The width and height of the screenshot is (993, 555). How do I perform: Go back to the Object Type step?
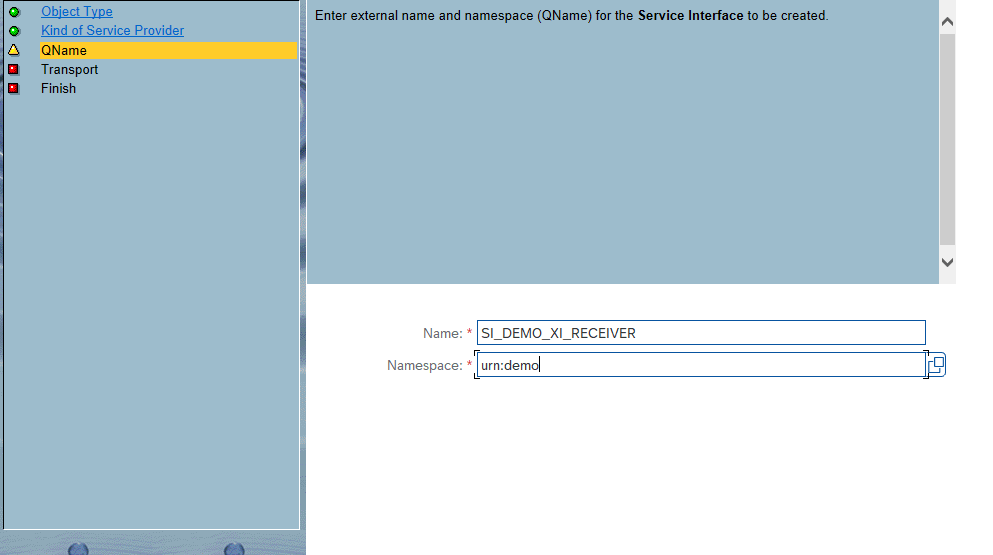(77, 12)
